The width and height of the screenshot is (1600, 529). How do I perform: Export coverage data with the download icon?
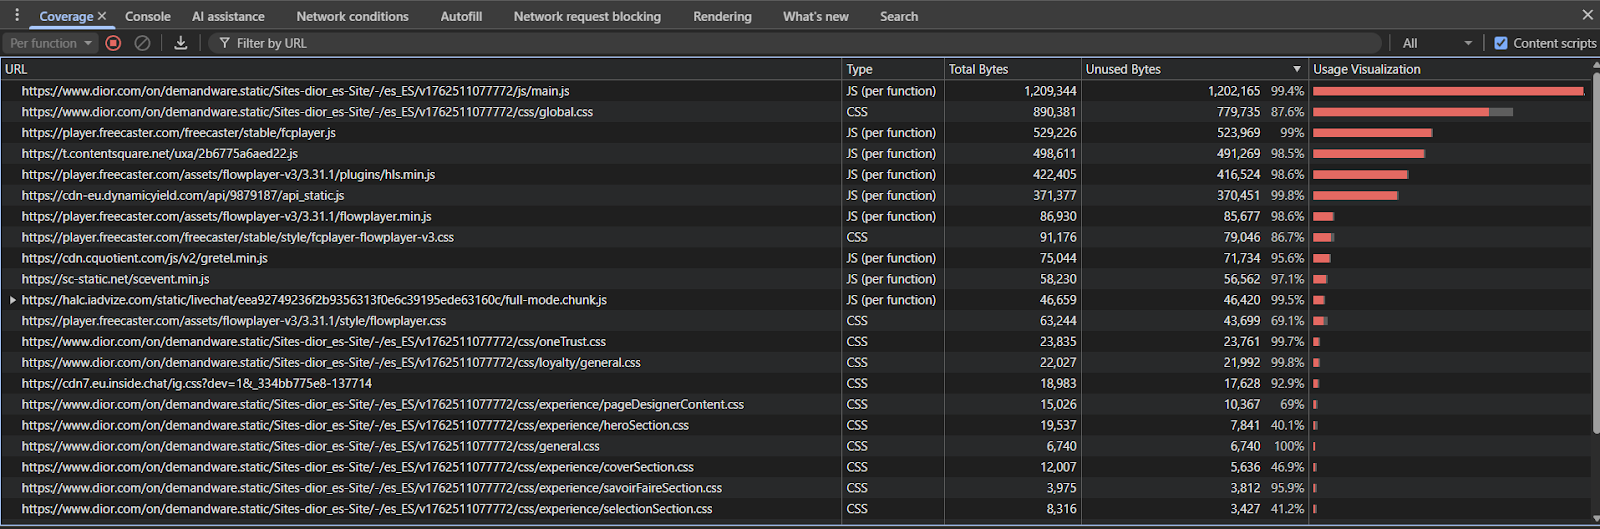pos(181,43)
